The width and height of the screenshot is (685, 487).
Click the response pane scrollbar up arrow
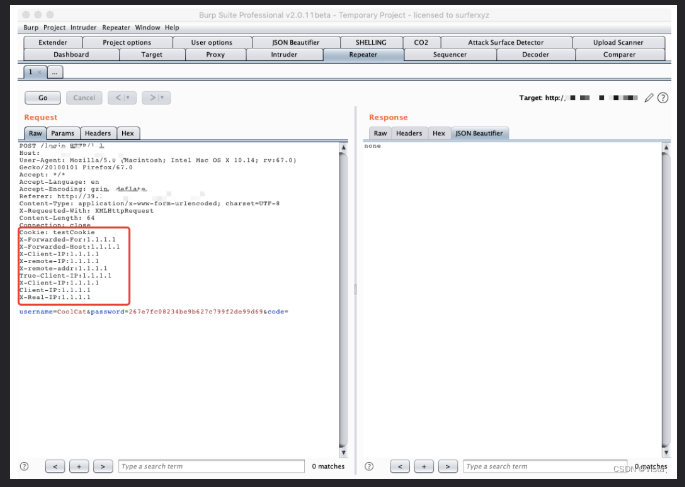666,148
